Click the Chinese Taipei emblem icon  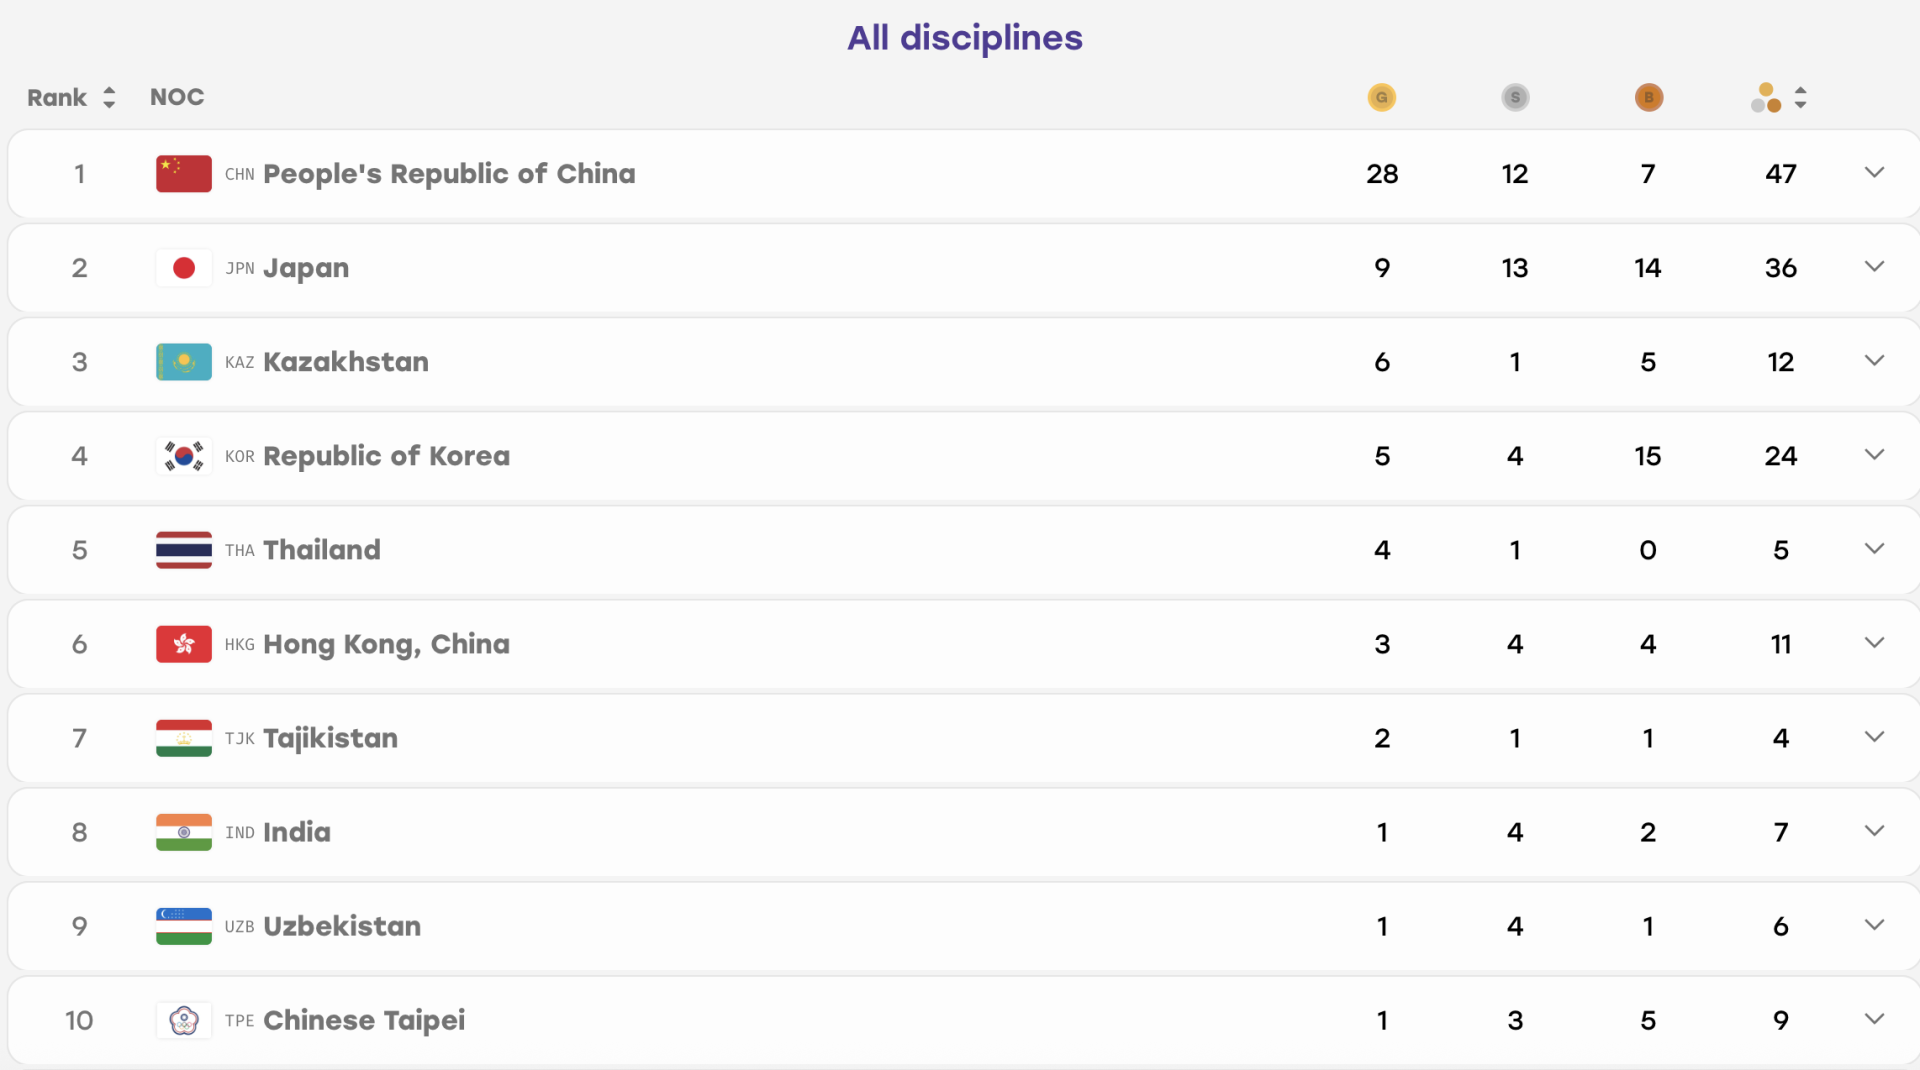(x=184, y=1020)
